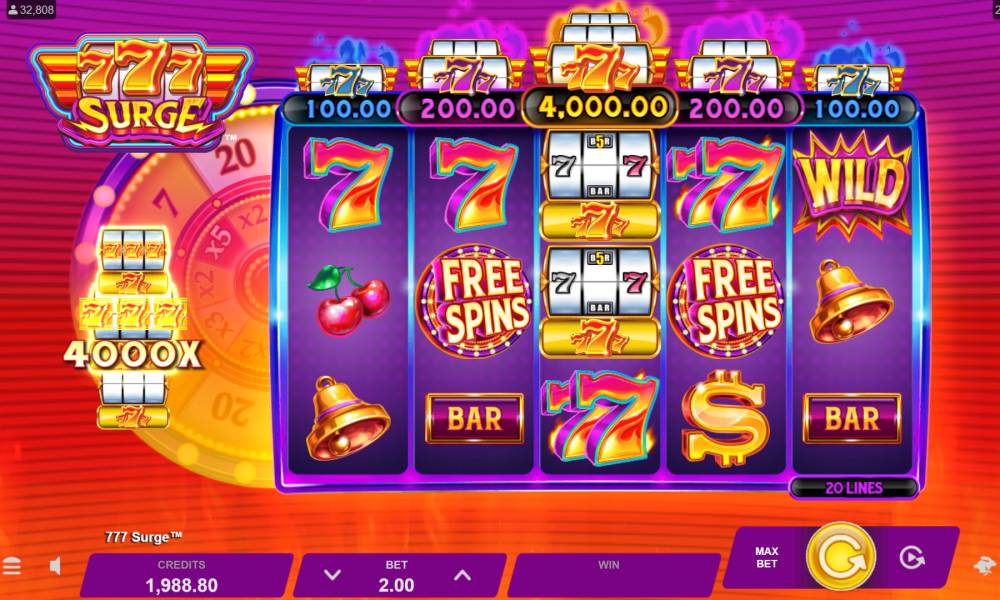
Task: Mute the game sound speaker icon
Action: click(55, 566)
